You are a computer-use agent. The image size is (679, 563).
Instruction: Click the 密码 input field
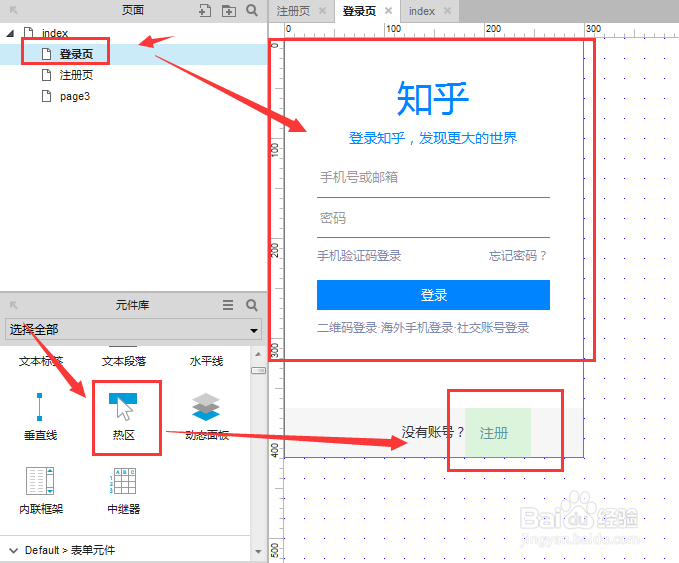(433, 218)
